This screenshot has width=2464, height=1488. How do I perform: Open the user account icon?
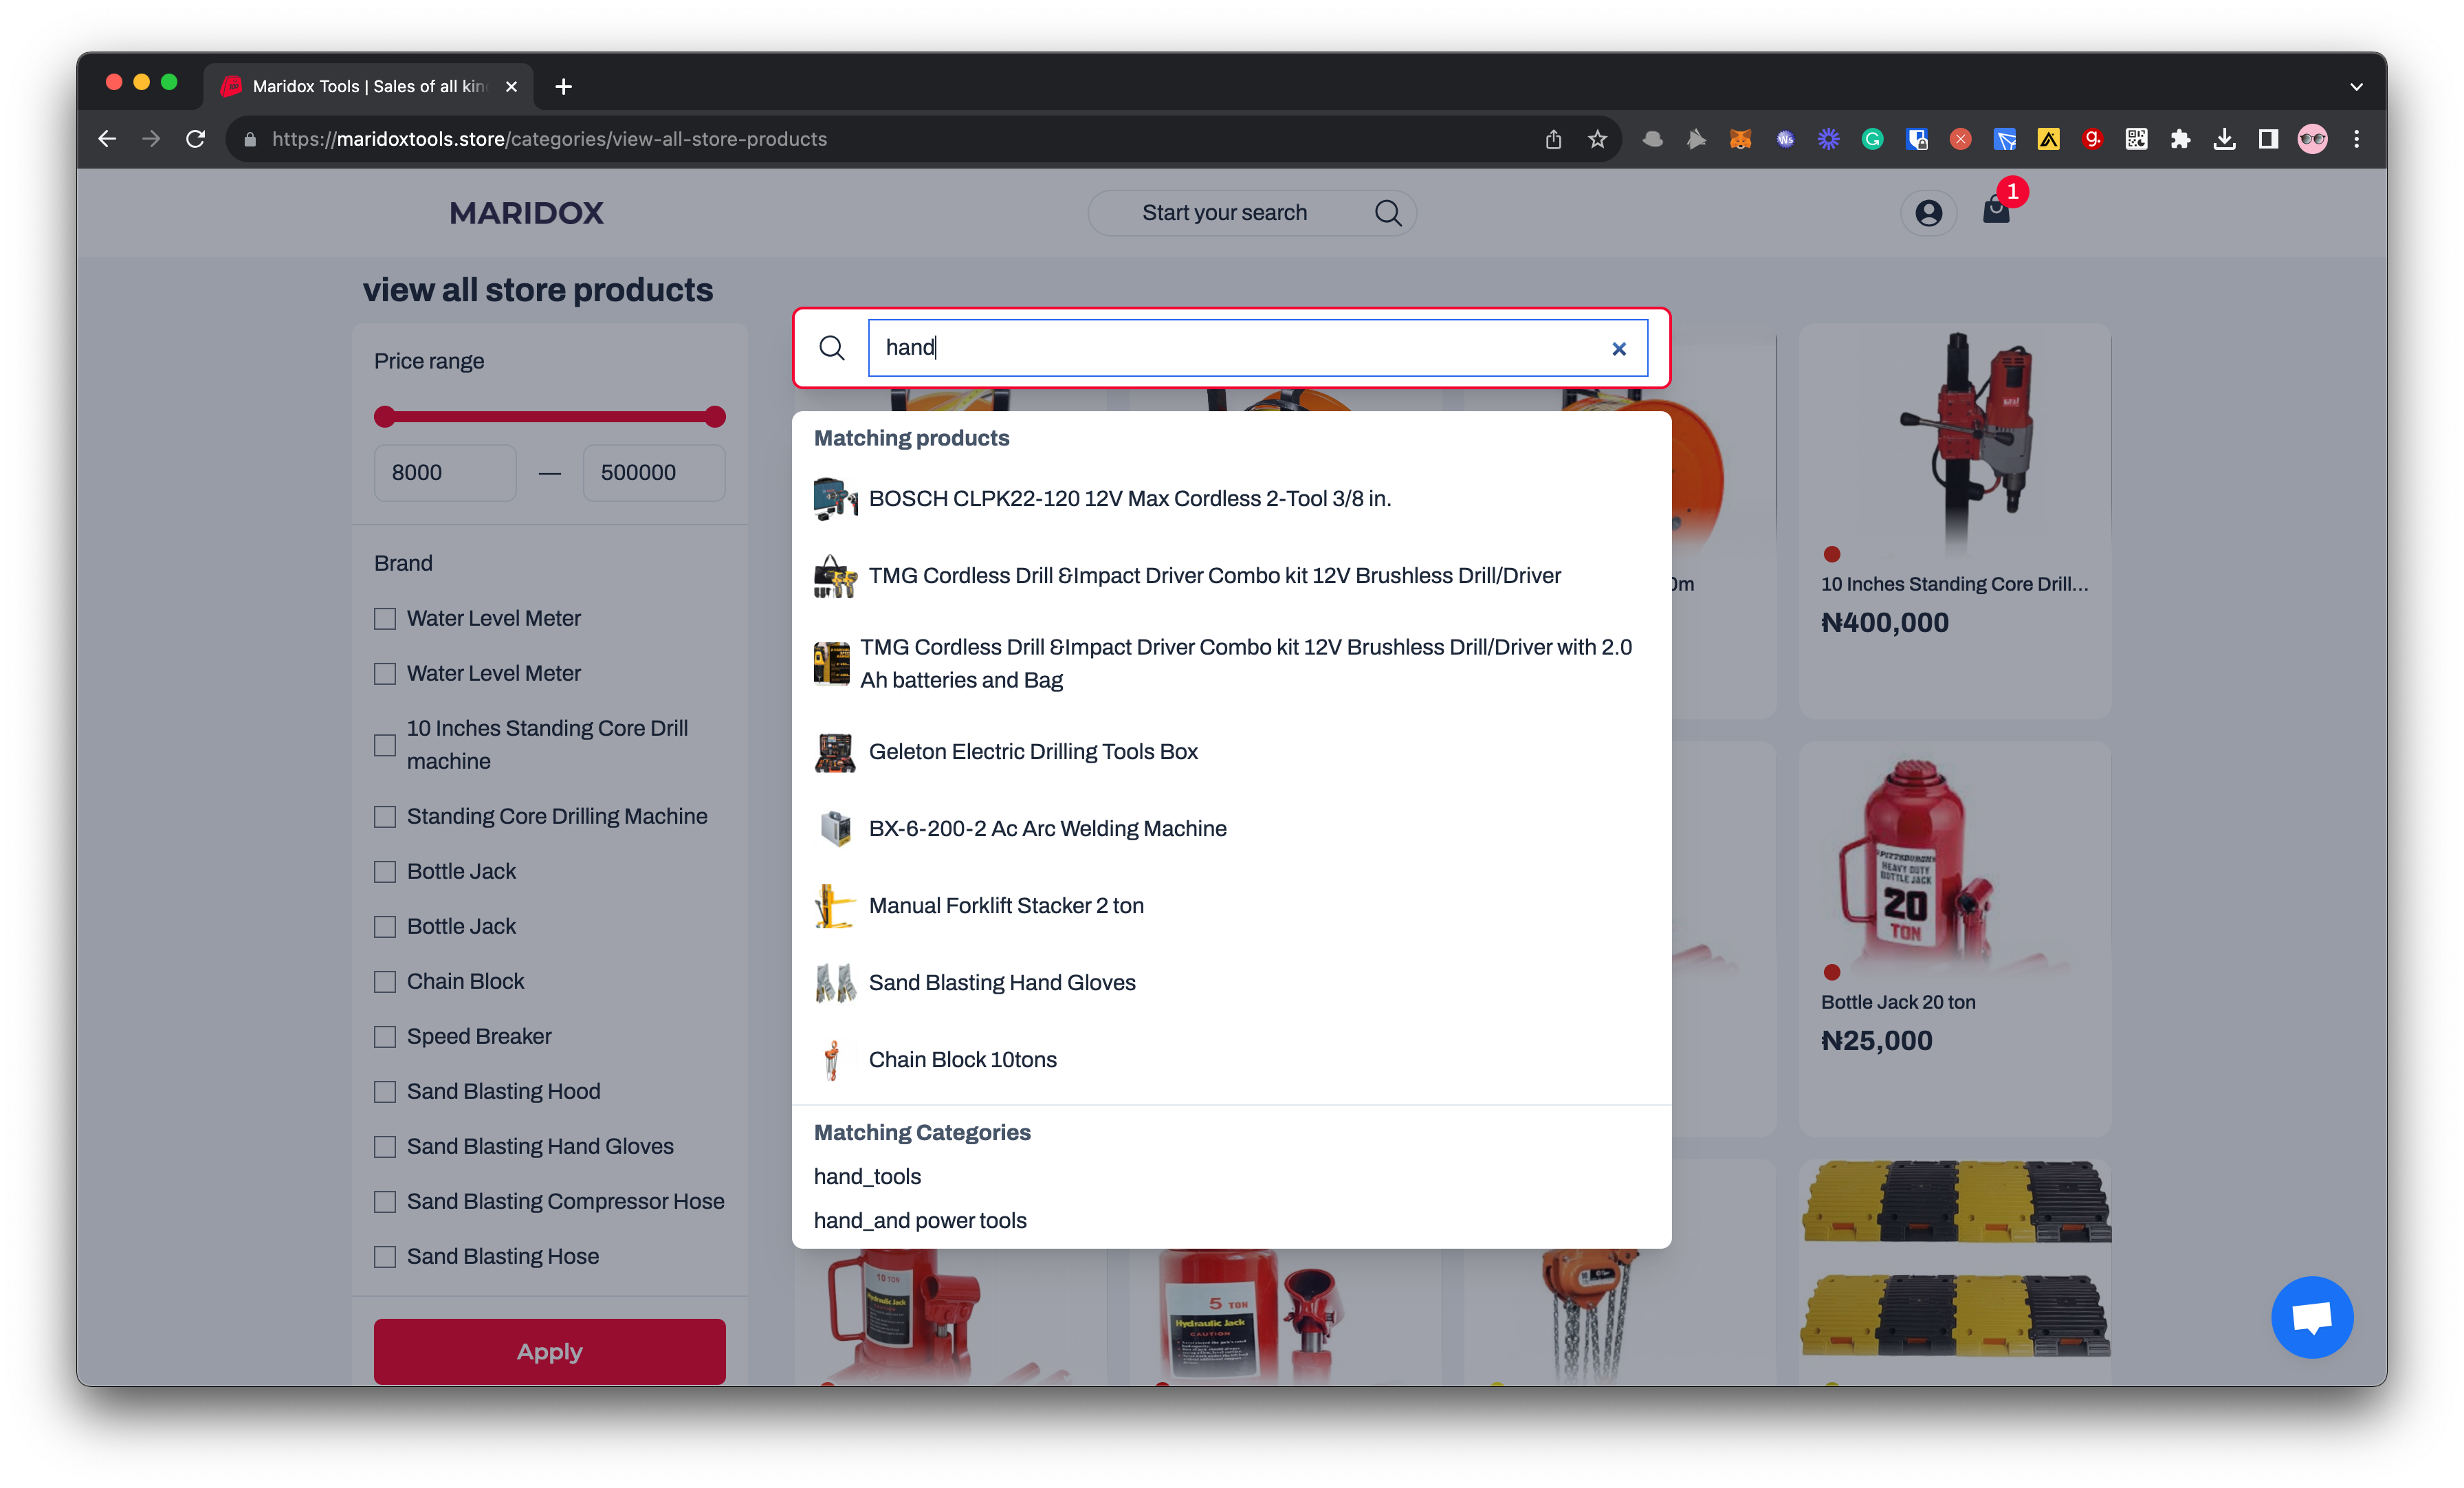tap(1928, 213)
